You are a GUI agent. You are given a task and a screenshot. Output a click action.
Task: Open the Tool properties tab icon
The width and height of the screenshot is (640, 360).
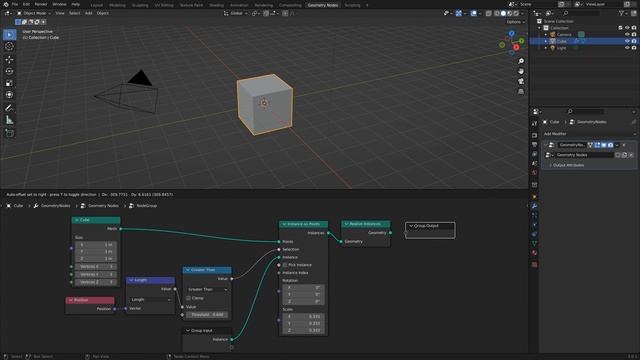click(x=534, y=123)
